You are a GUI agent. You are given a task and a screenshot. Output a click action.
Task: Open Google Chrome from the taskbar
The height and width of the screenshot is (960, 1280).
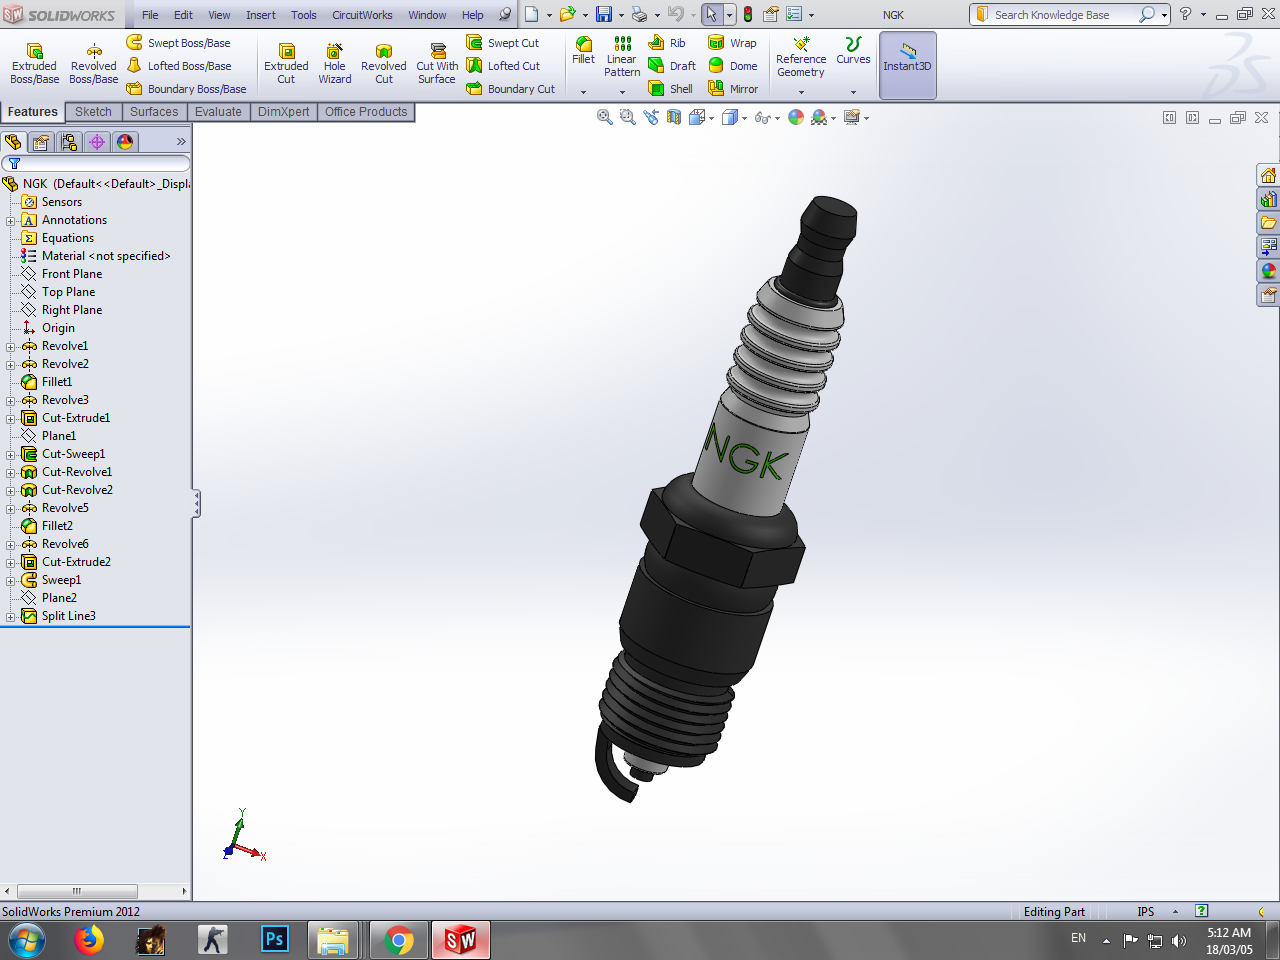click(x=399, y=940)
